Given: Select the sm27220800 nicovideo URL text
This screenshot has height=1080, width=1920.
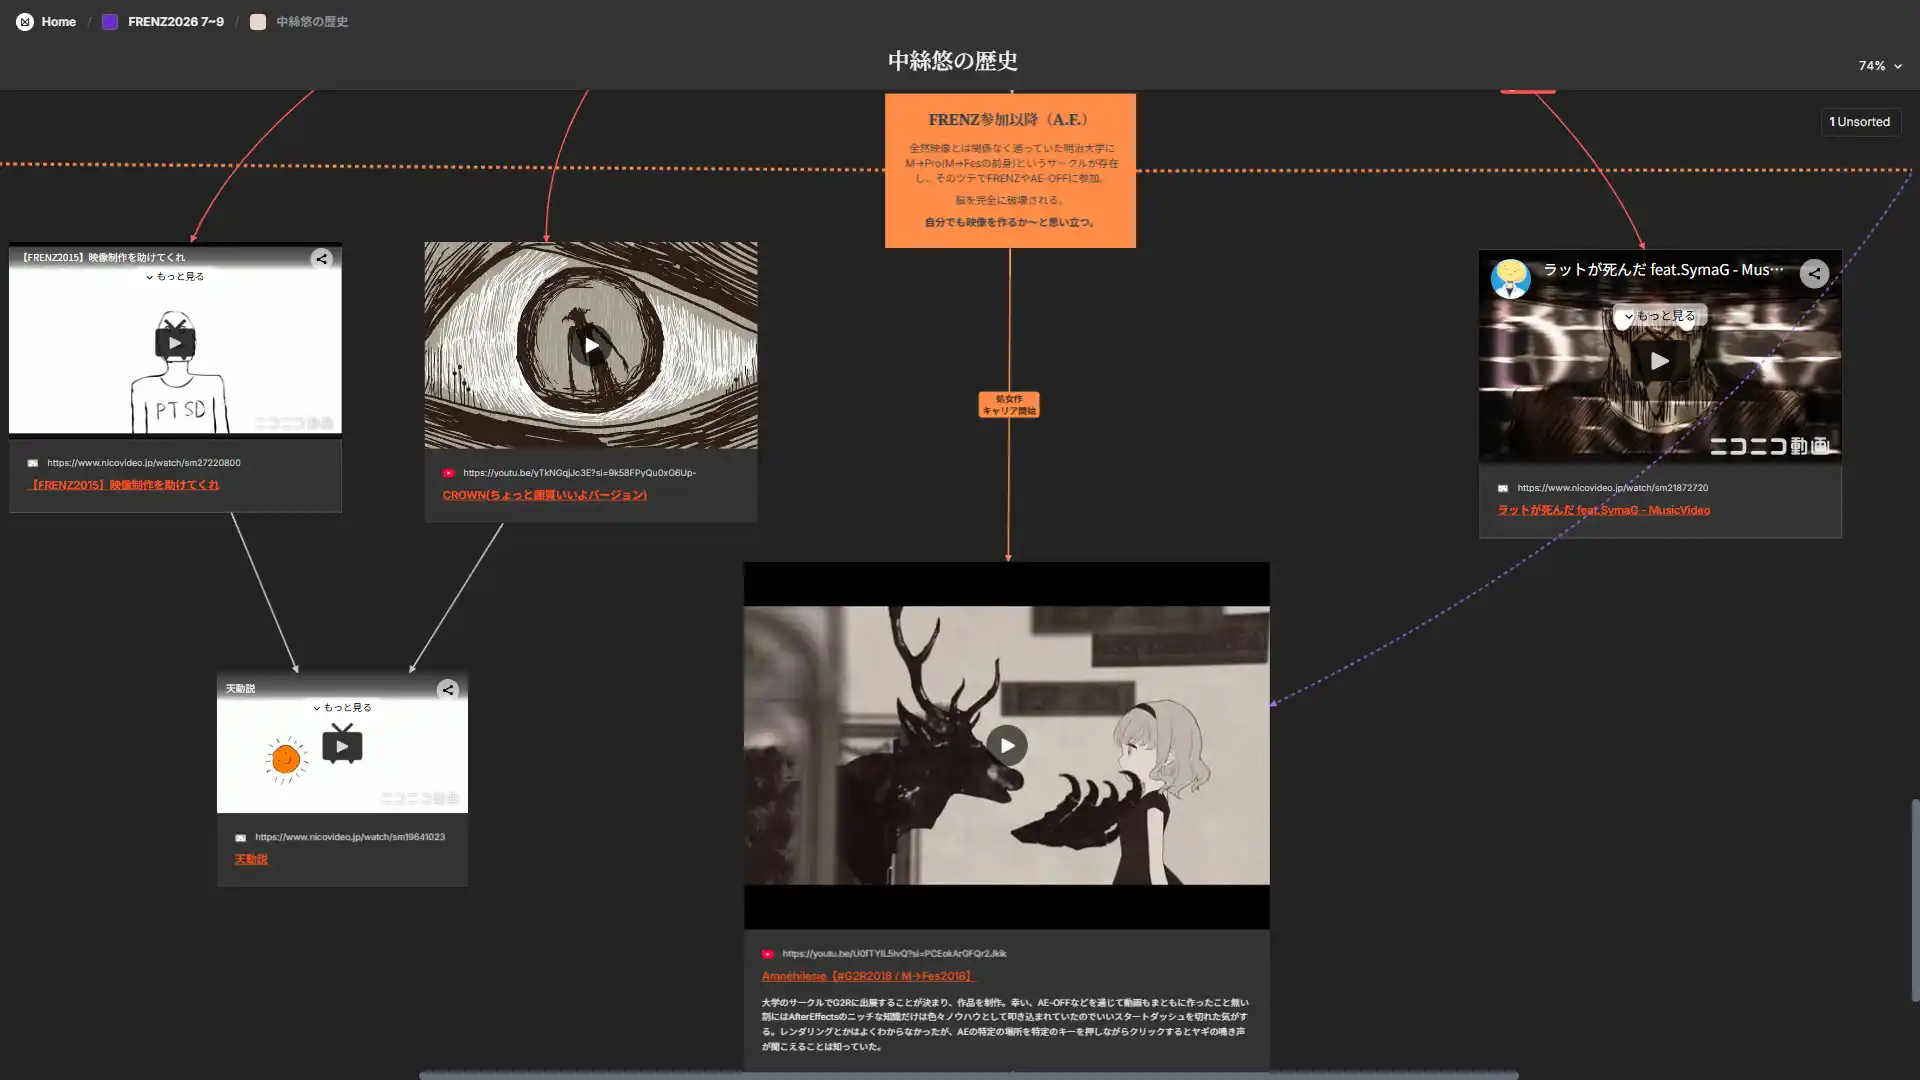Looking at the screenshot, I should click(144, 463).
